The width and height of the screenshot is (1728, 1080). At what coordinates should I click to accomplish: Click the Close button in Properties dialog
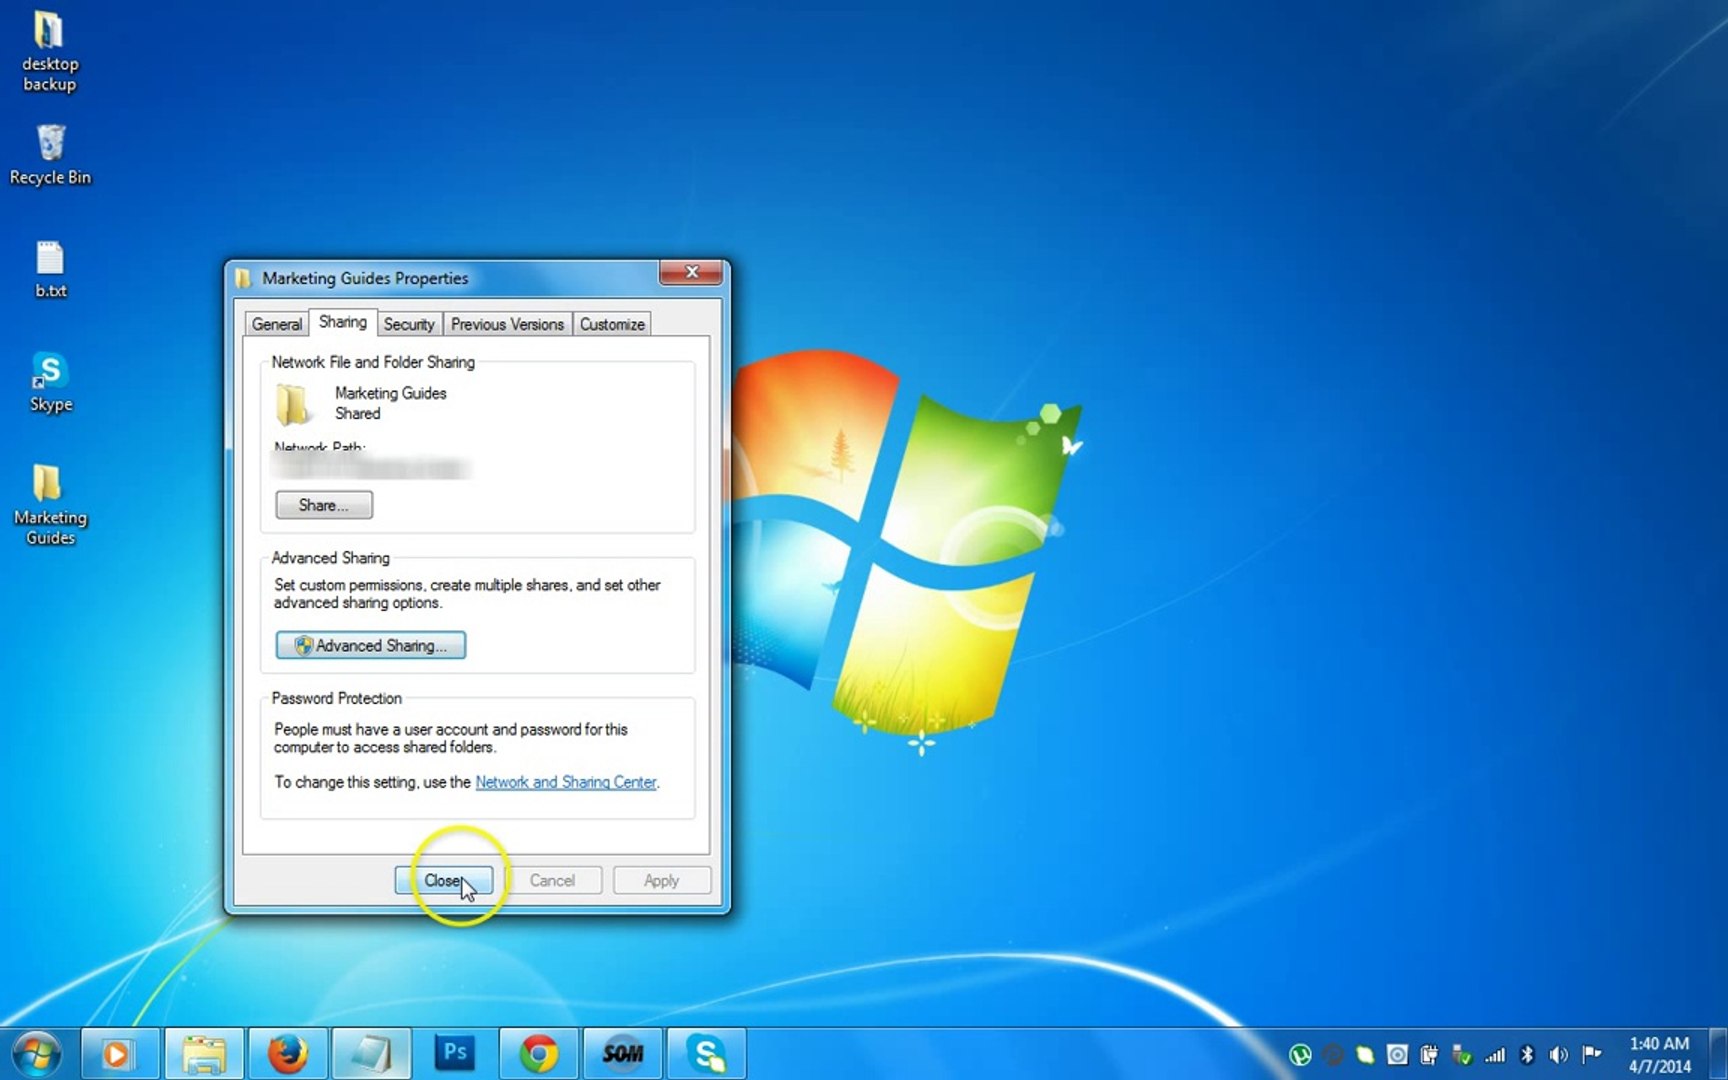[444, 880]
